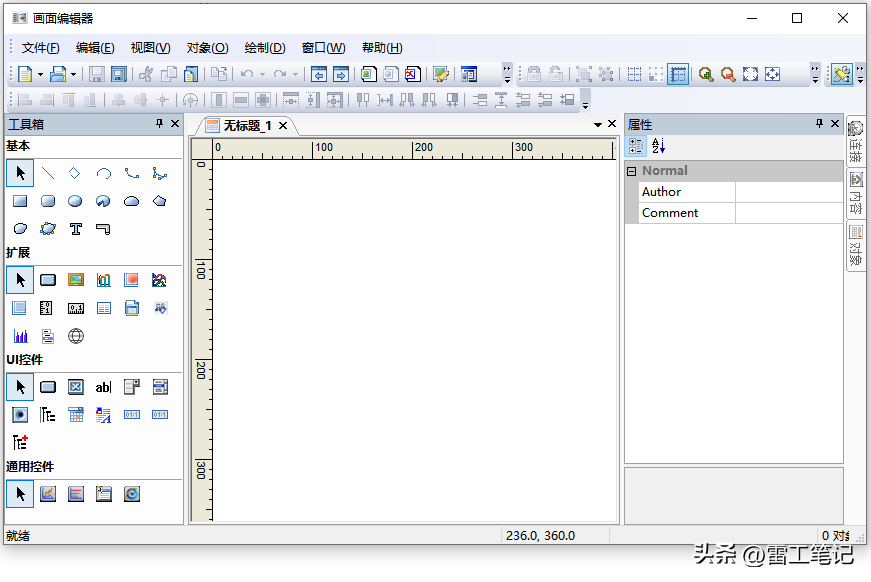The height and width of the screenshot is (582, 871).
Task: Open dropdown arrow beside new file icon
Action: click(40, 74)
